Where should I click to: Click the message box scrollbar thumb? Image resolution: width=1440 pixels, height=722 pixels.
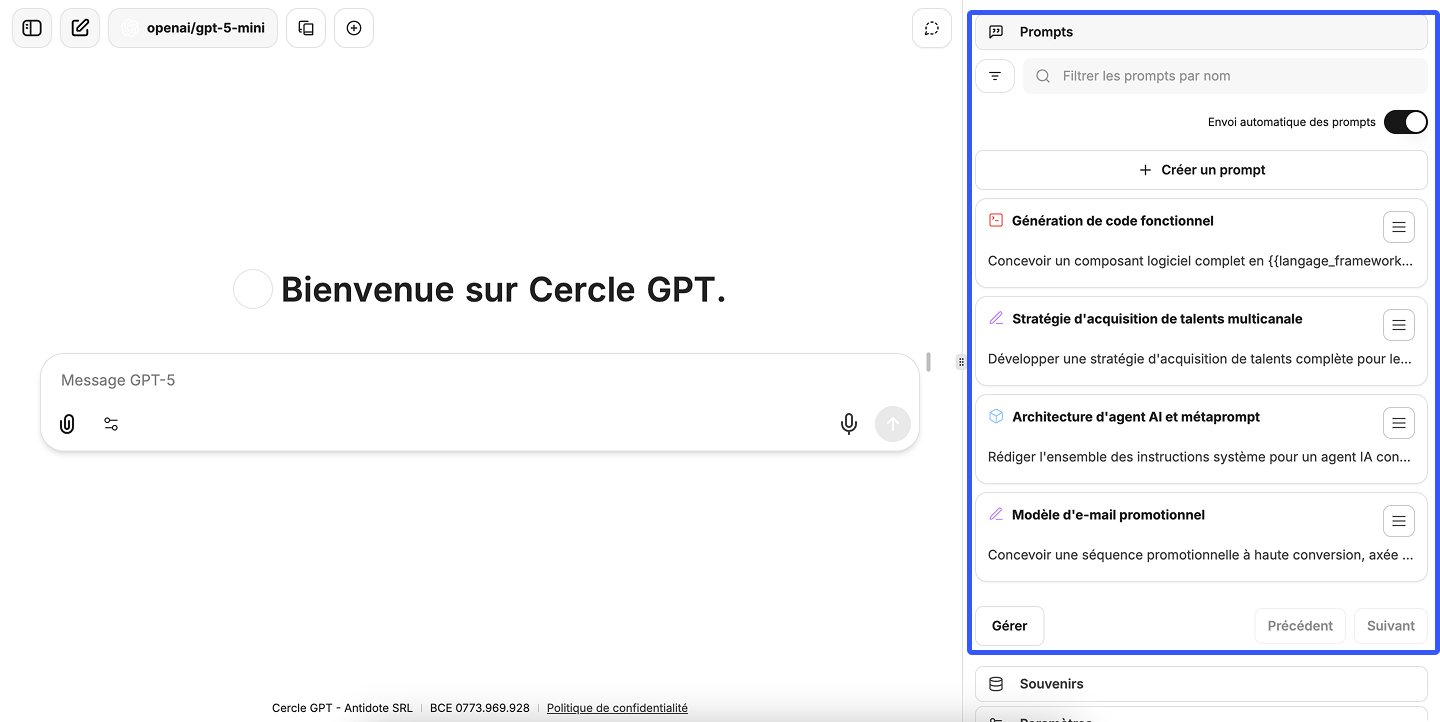tap(928, 362)
